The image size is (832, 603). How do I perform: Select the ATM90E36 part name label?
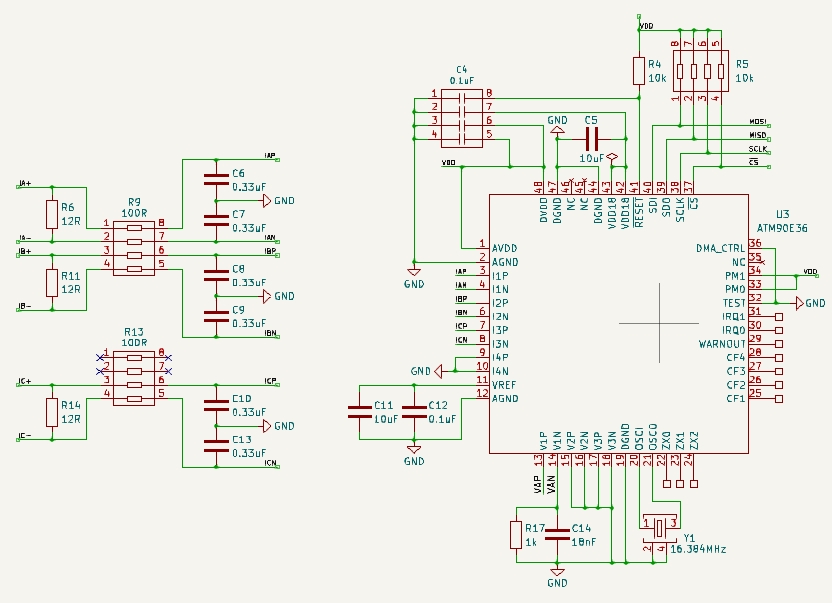tap(782, 228)
